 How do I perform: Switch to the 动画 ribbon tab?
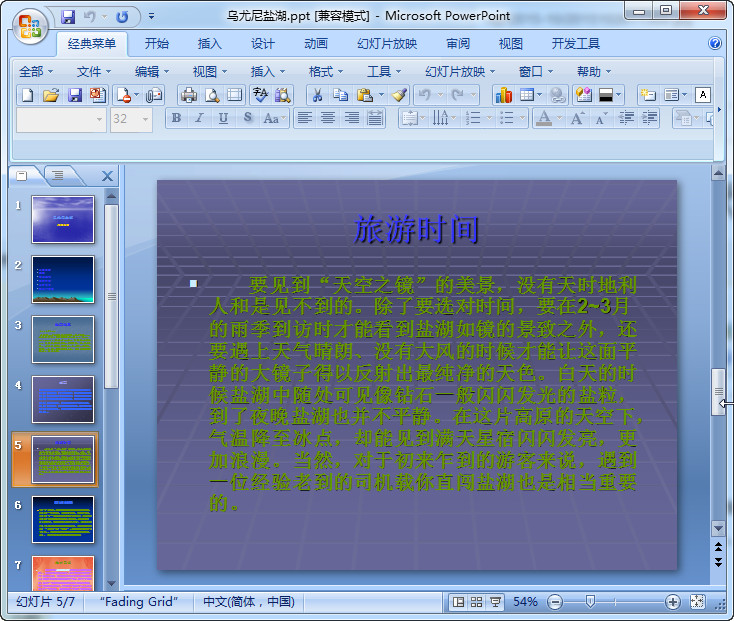pos(316,44)
